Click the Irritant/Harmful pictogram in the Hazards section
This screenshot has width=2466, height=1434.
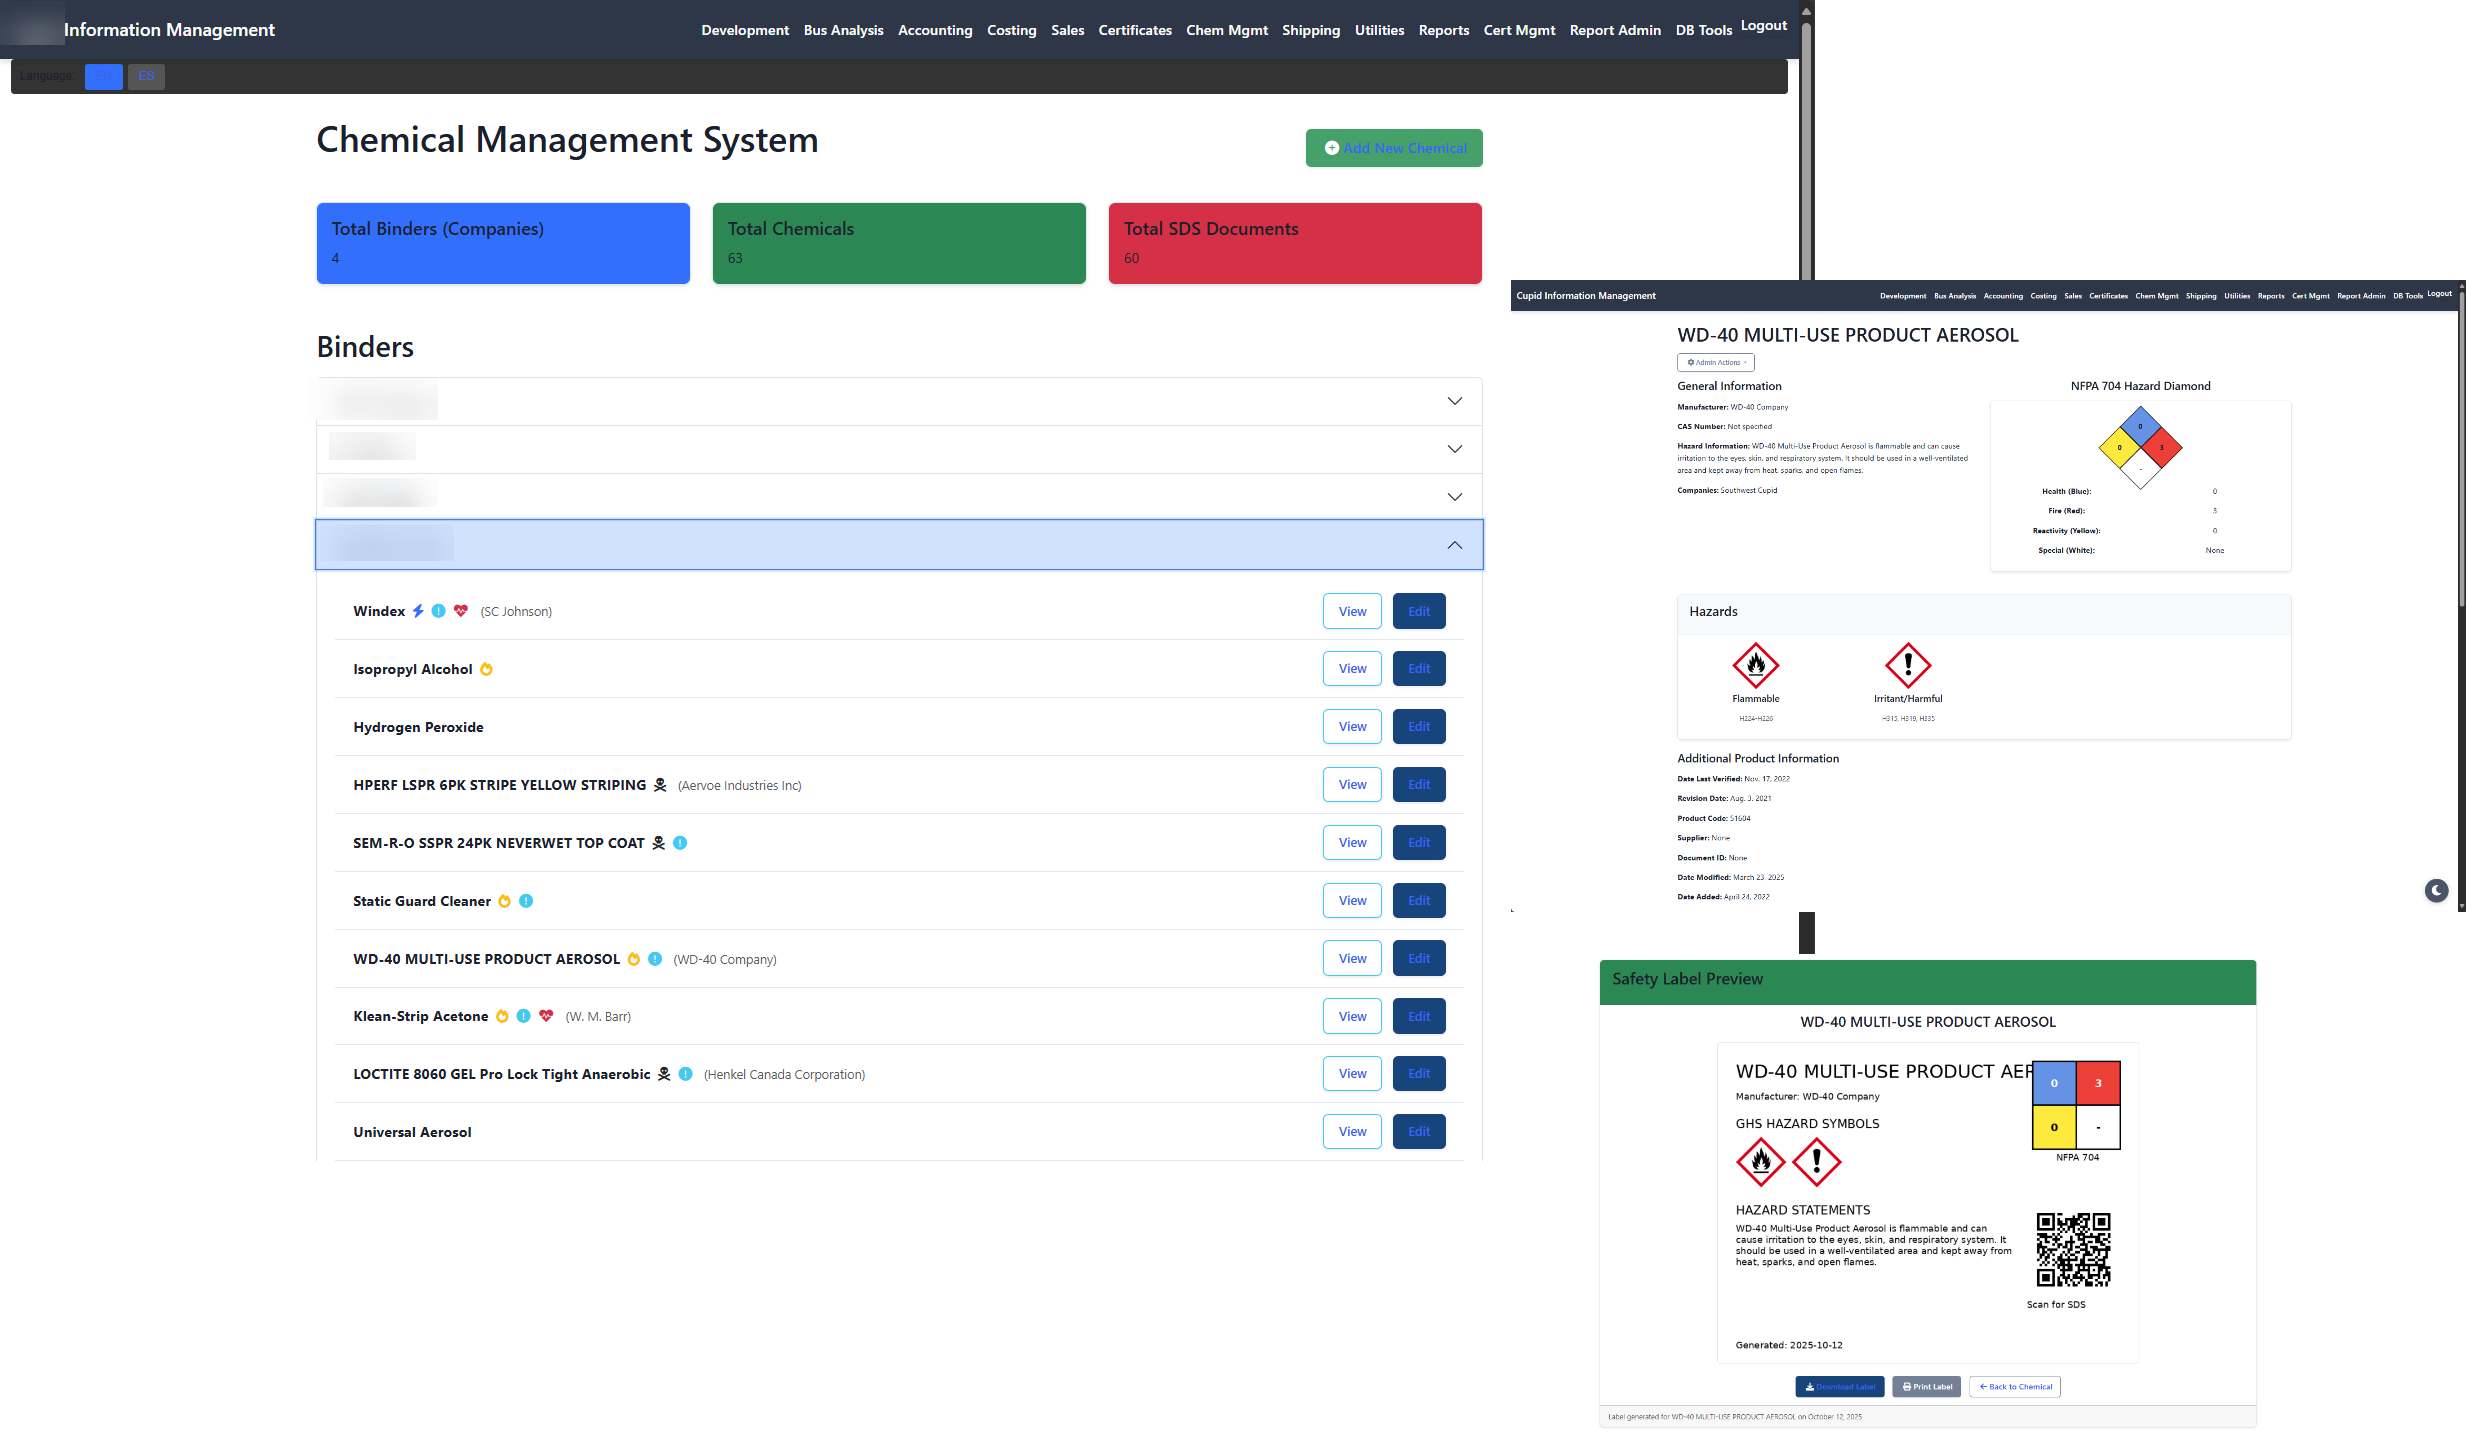coord(1907,665)
